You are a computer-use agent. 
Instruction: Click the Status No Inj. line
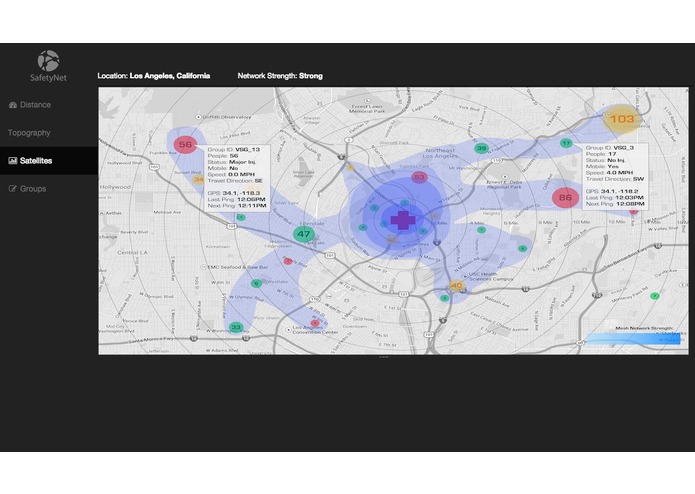pos(605,160)
